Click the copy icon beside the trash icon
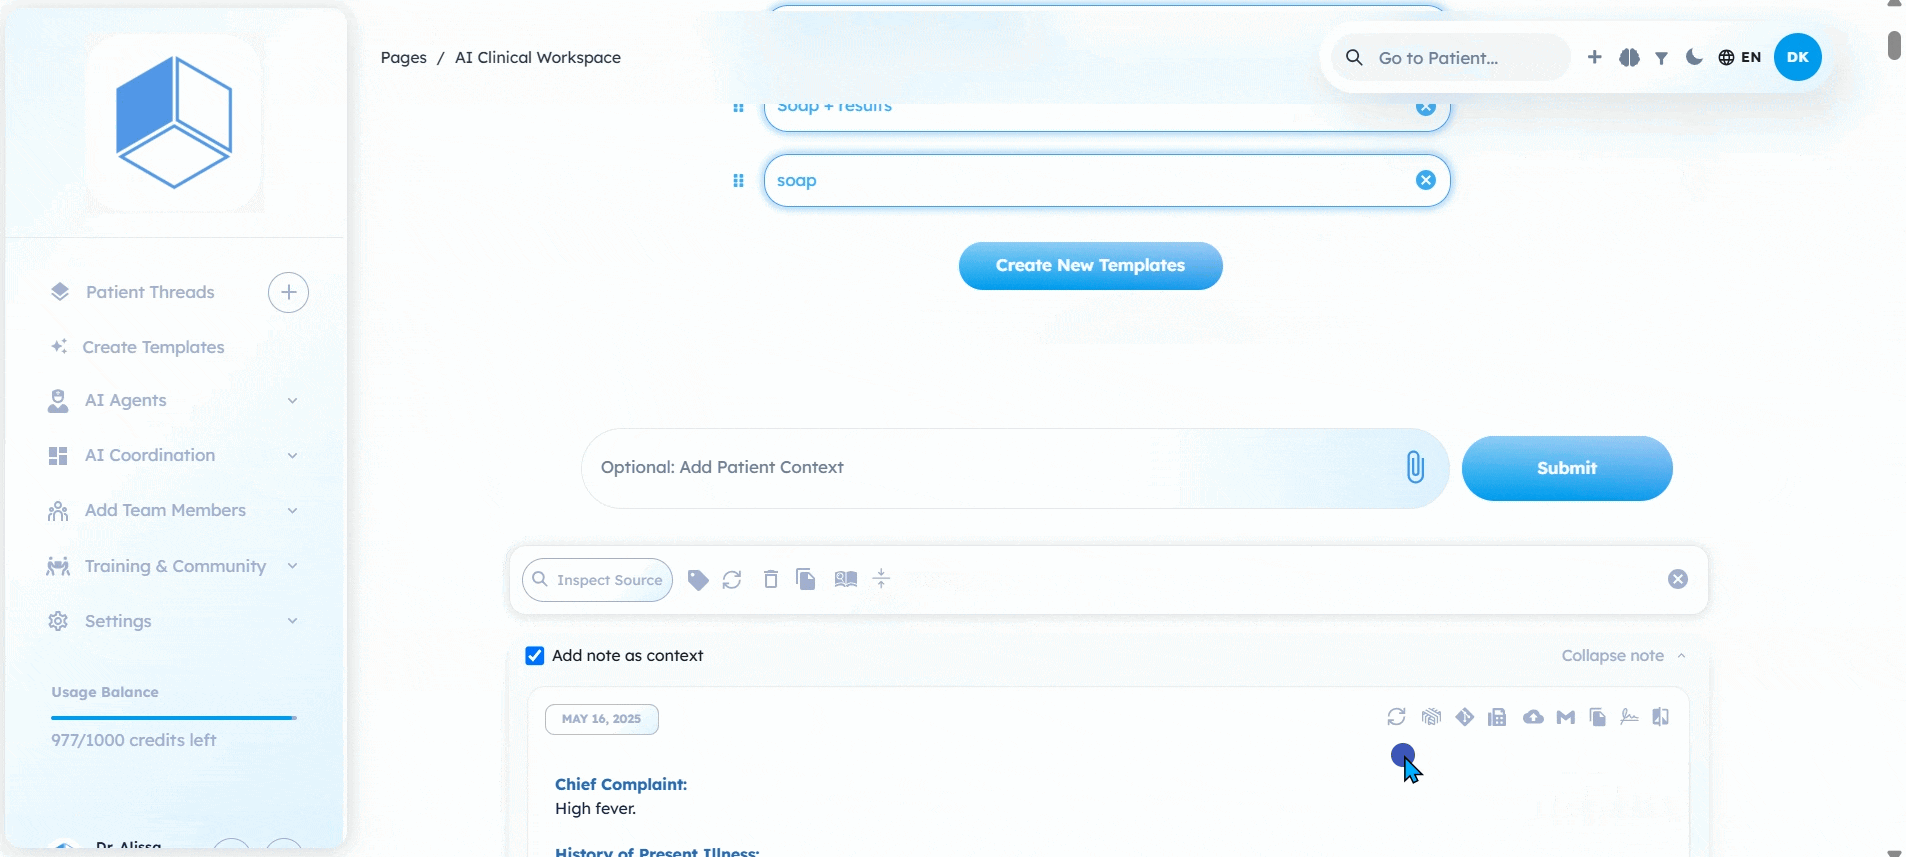 [806, 579]
